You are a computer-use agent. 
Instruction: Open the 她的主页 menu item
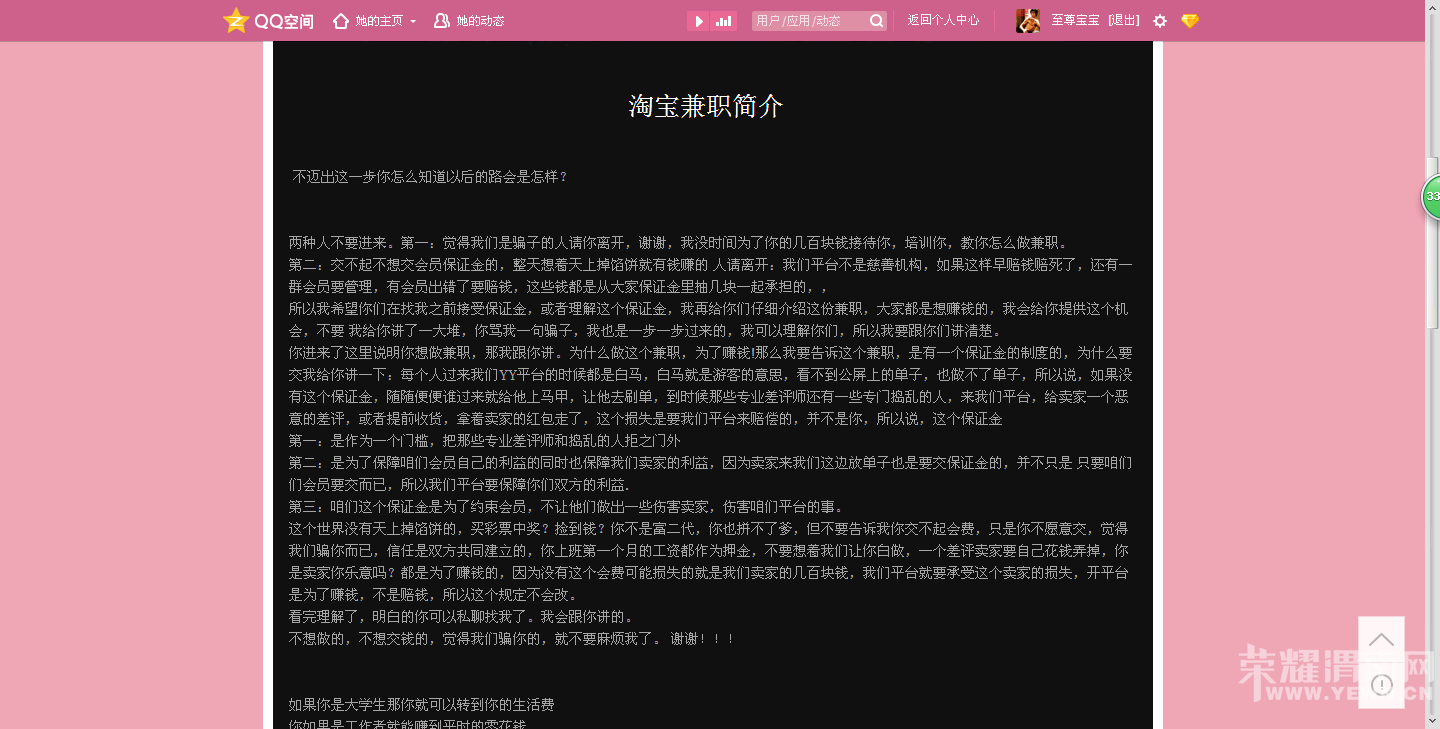pyautogui.click(x=378, y=20)
